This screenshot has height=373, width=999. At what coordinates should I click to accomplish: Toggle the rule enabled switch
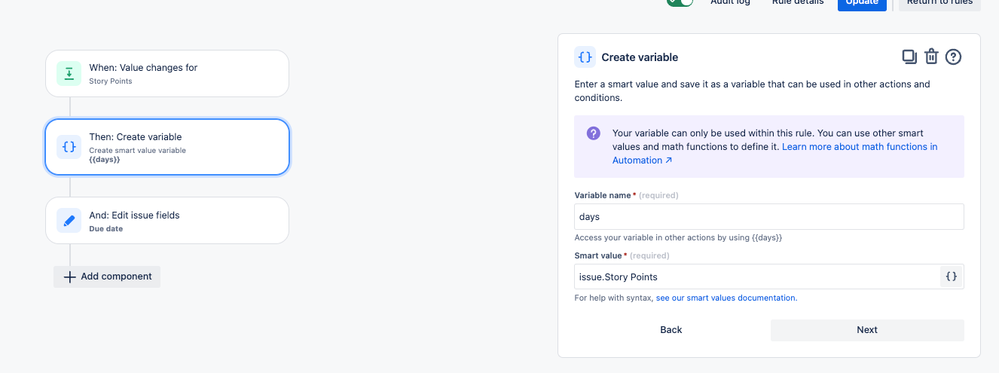(680, 2)
